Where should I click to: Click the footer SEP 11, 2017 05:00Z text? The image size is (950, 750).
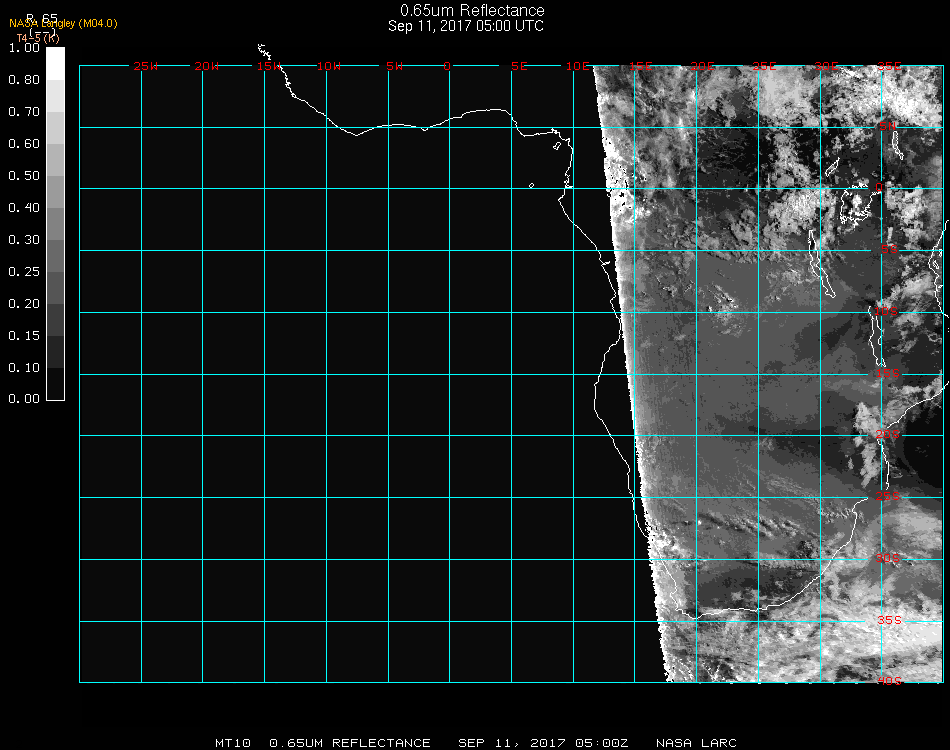pyautogui.click(x=544, y=743)
